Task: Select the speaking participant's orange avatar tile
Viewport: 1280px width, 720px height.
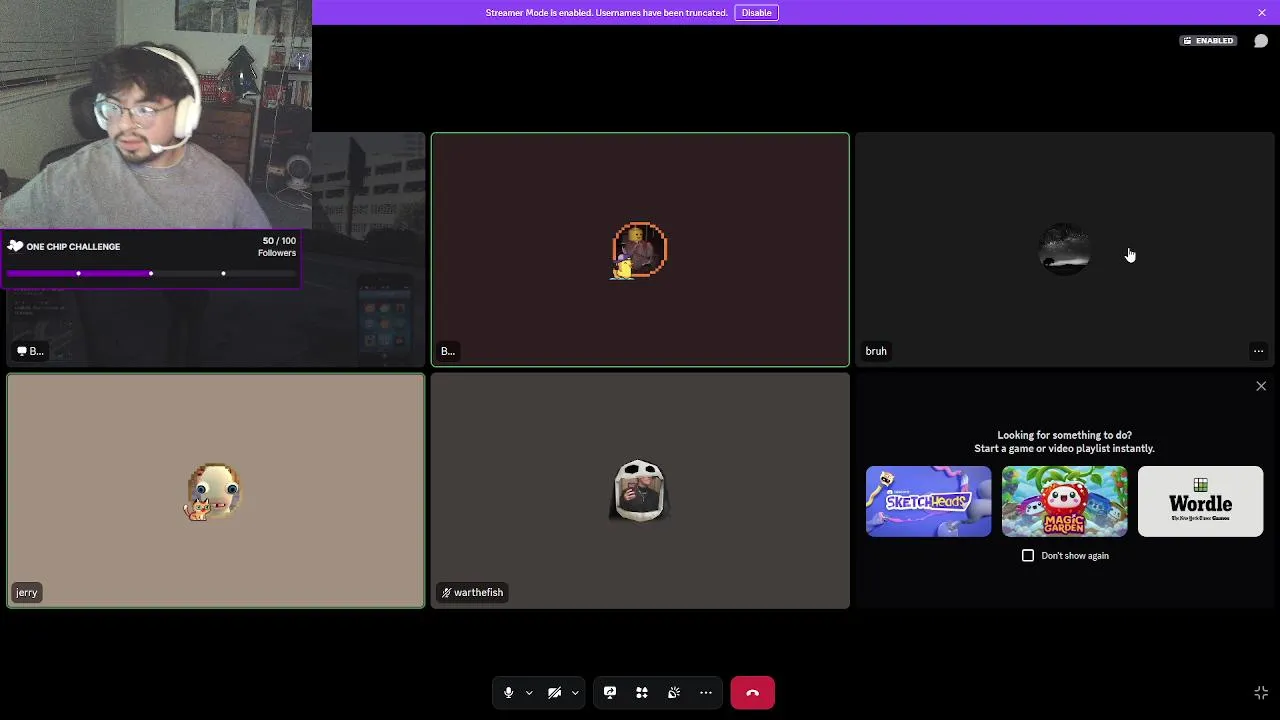Action: coord(640,250)
